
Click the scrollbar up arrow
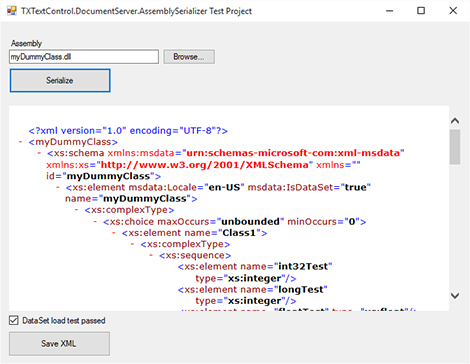coord(455,121)
